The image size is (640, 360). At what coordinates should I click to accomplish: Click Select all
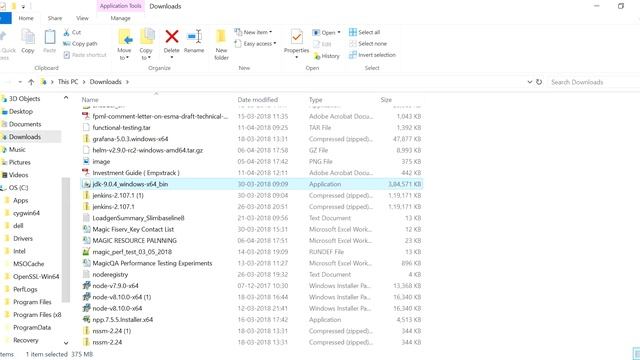[364, 32]
